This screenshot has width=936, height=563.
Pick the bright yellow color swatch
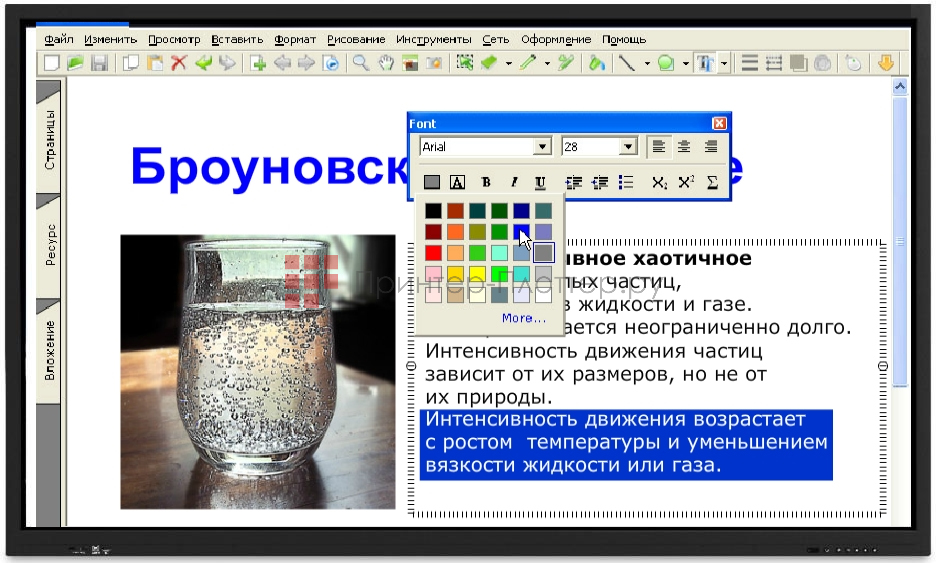[477, 273]
